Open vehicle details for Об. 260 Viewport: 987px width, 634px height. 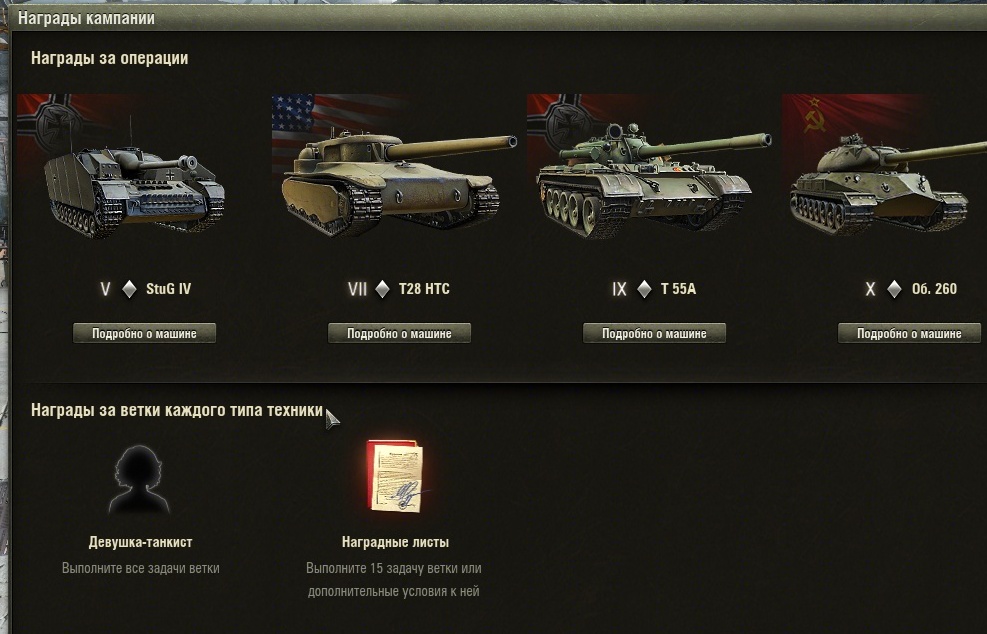pos(909,334)
